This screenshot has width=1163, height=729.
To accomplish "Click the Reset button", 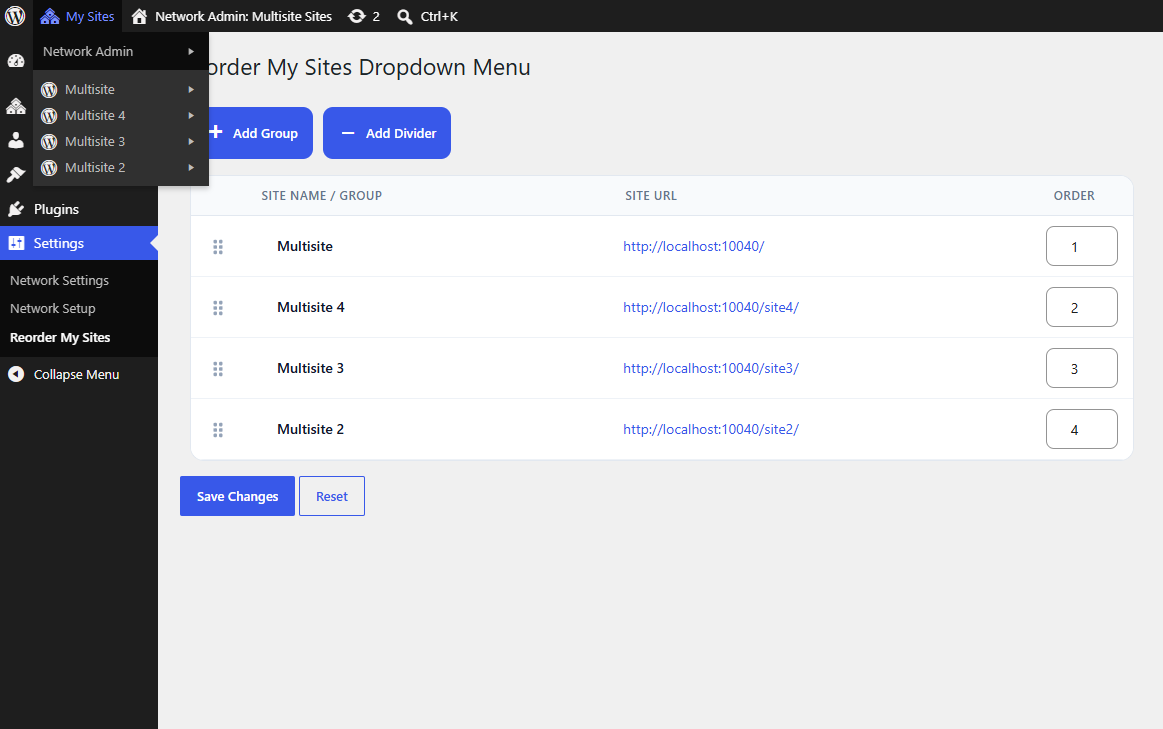I will coord(332,496).
